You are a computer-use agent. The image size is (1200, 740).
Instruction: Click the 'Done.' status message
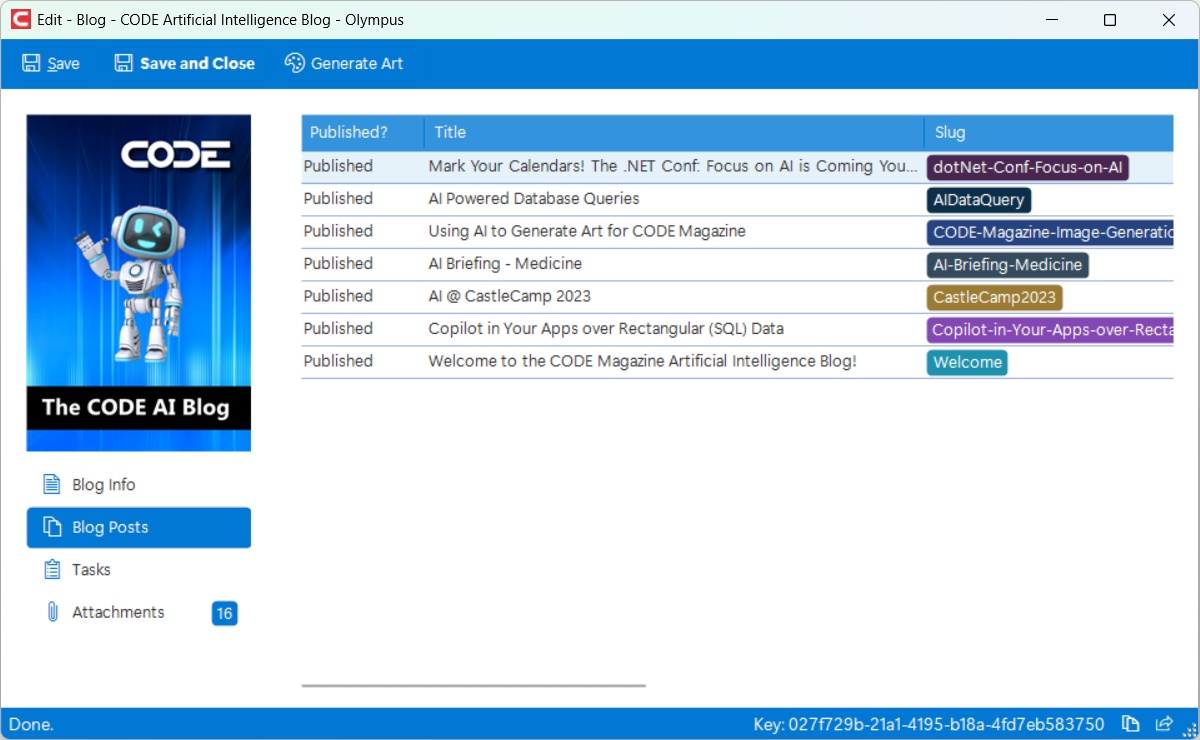31,724
